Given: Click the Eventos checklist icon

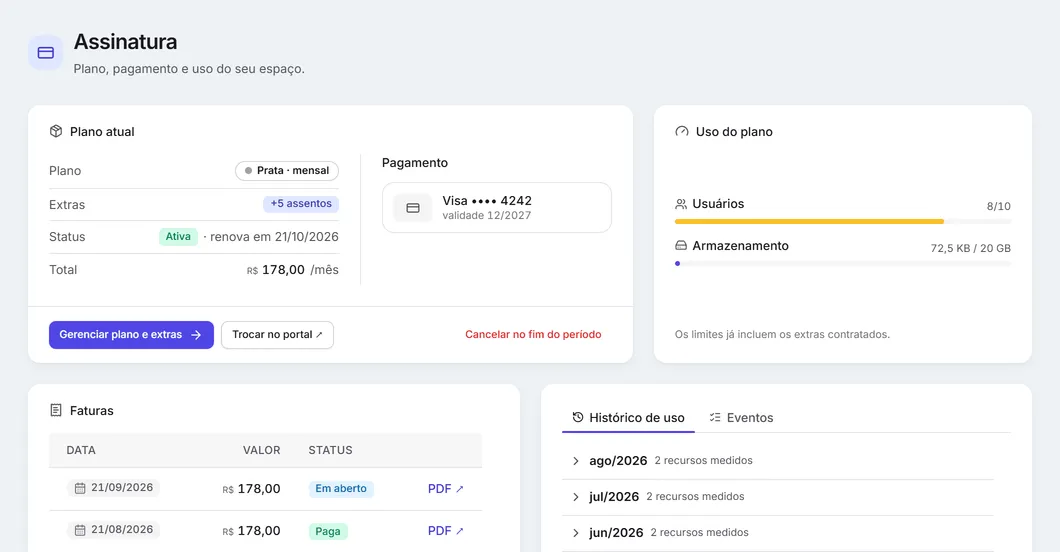Looking at the screenshot, I should pyautogui.click(x=715, y=418).
